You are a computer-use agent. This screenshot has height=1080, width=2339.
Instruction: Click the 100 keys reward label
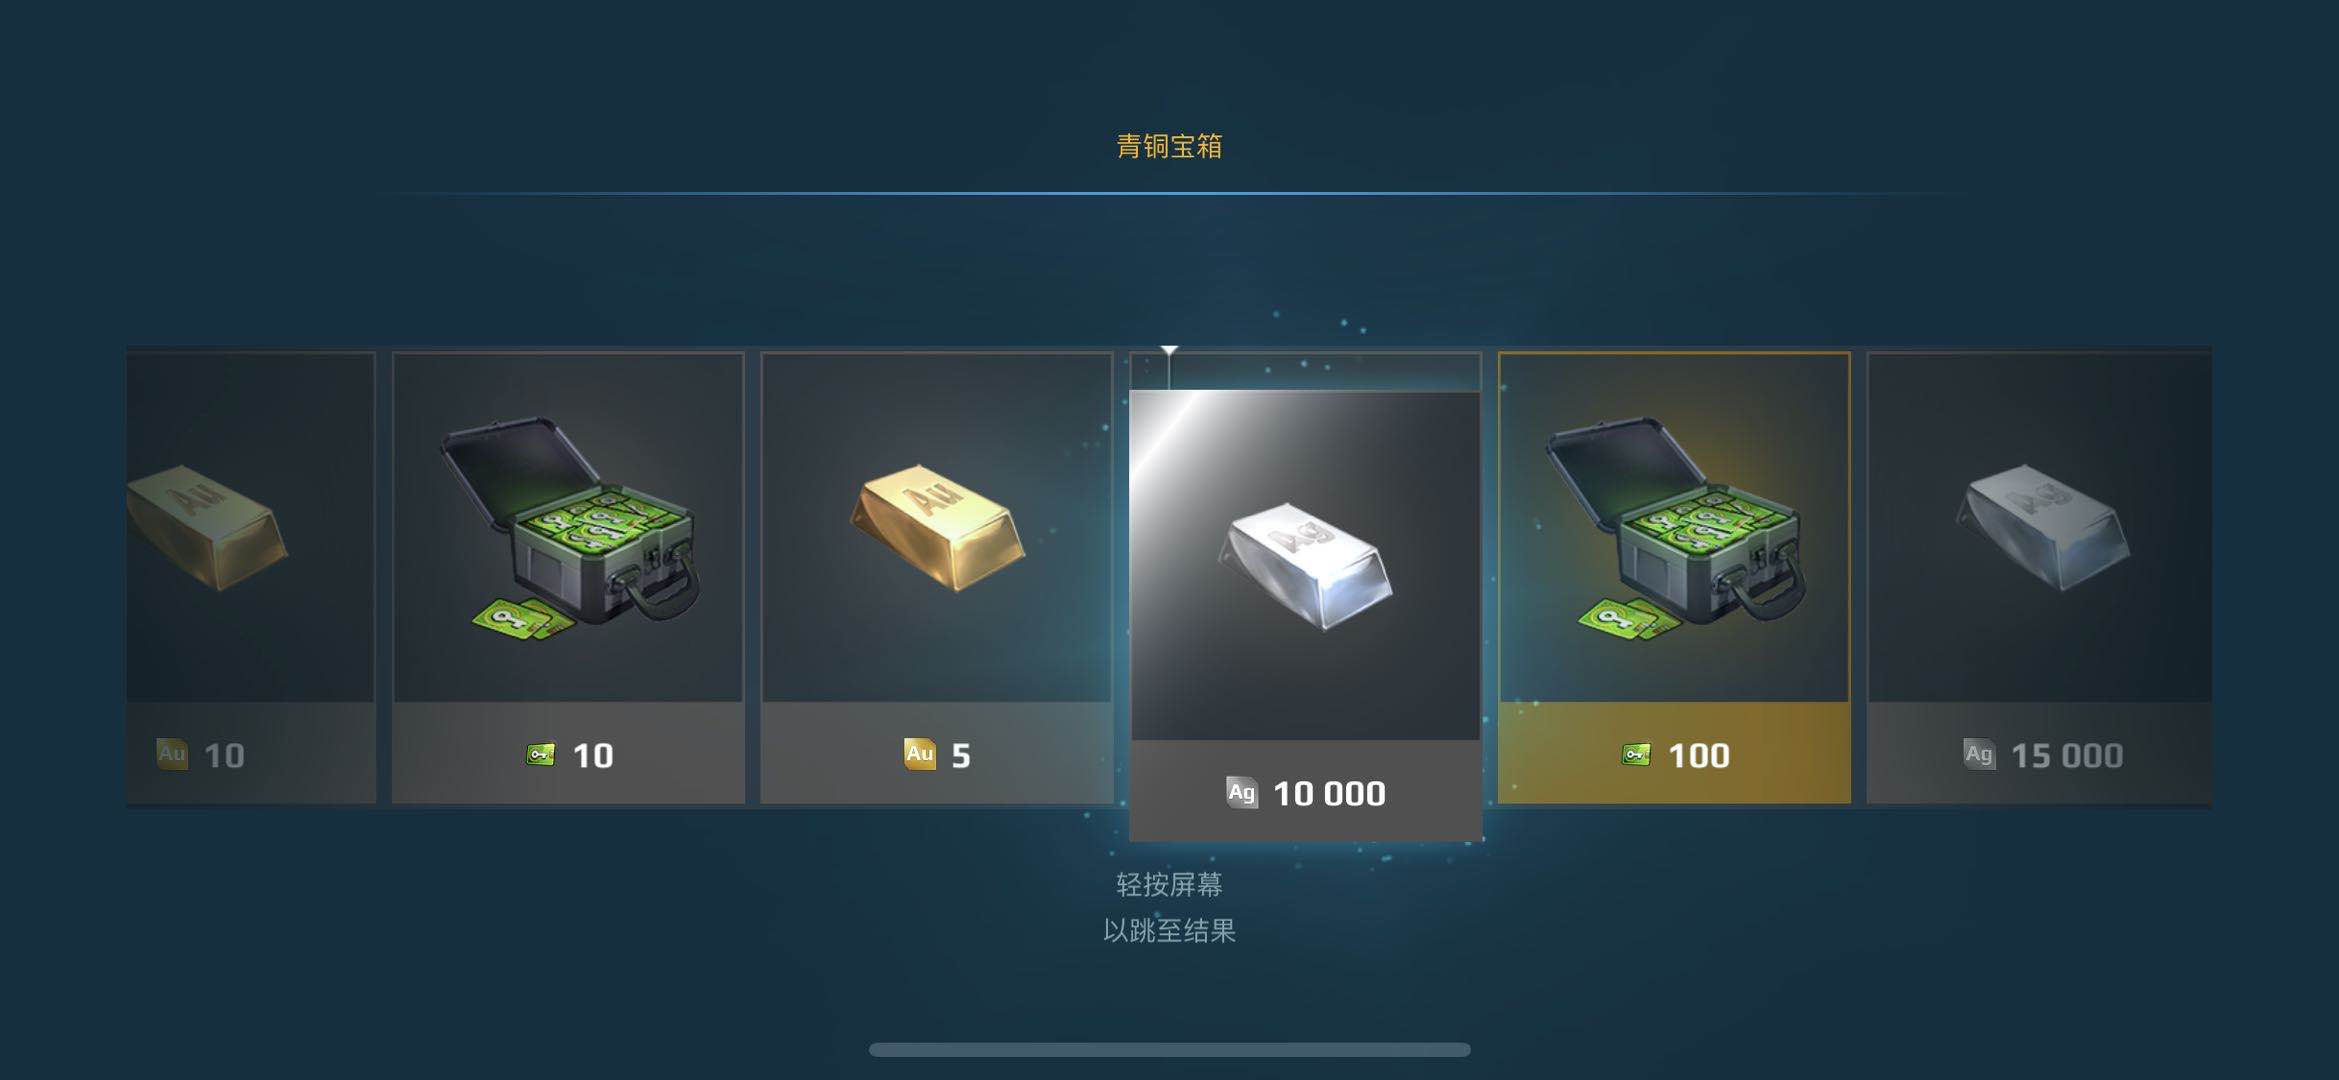(x=1699, y=755)
